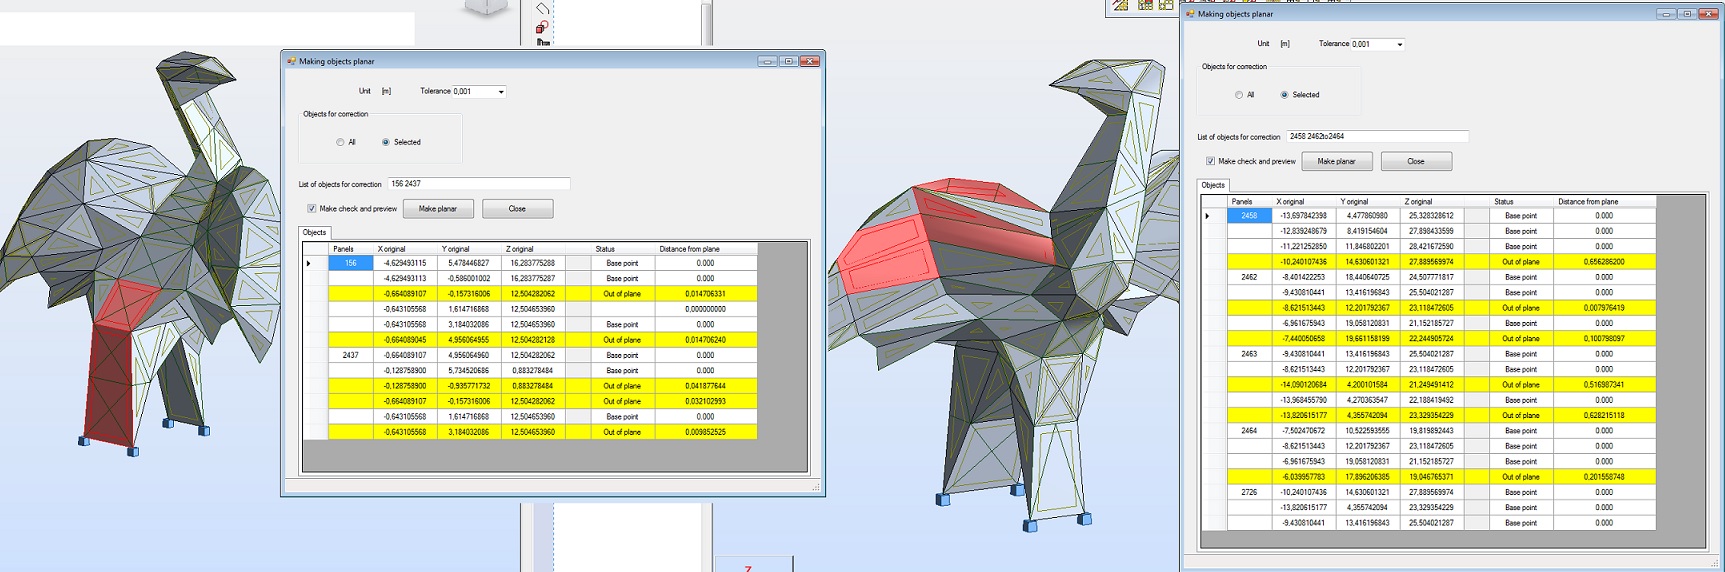This screenshot has height=572, width=1725.
Task: Select the distance value 0,516987341
Action: pyautogui.click(x=1604, y=385)
